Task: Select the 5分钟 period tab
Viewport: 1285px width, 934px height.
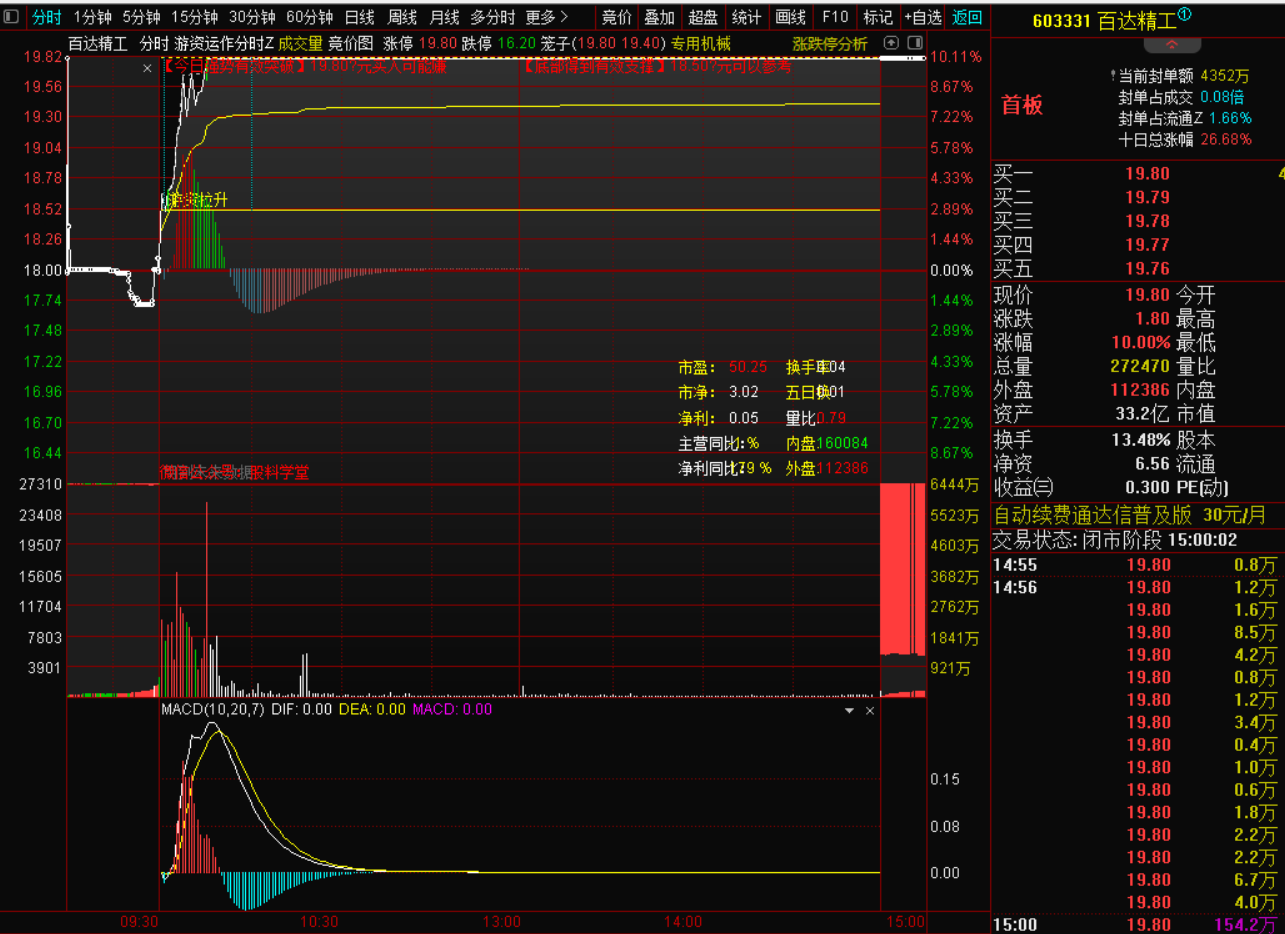Action: (x=141, y=17)
